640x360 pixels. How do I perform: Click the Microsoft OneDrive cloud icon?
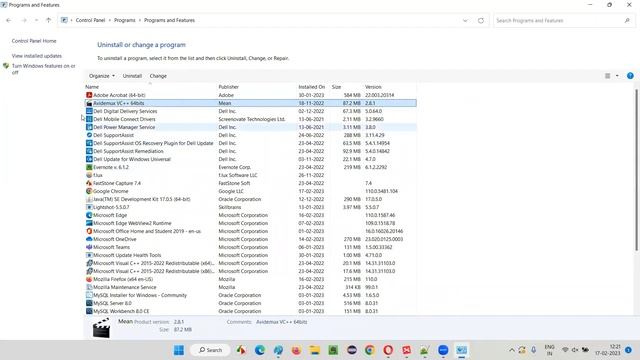point(89,239)
